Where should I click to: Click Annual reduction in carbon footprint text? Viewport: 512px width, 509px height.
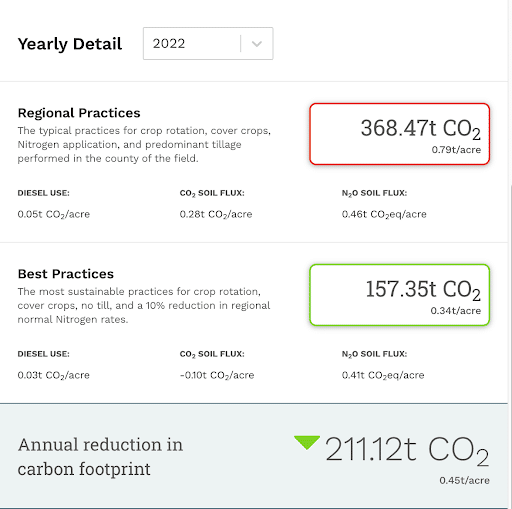pos(100,457)
